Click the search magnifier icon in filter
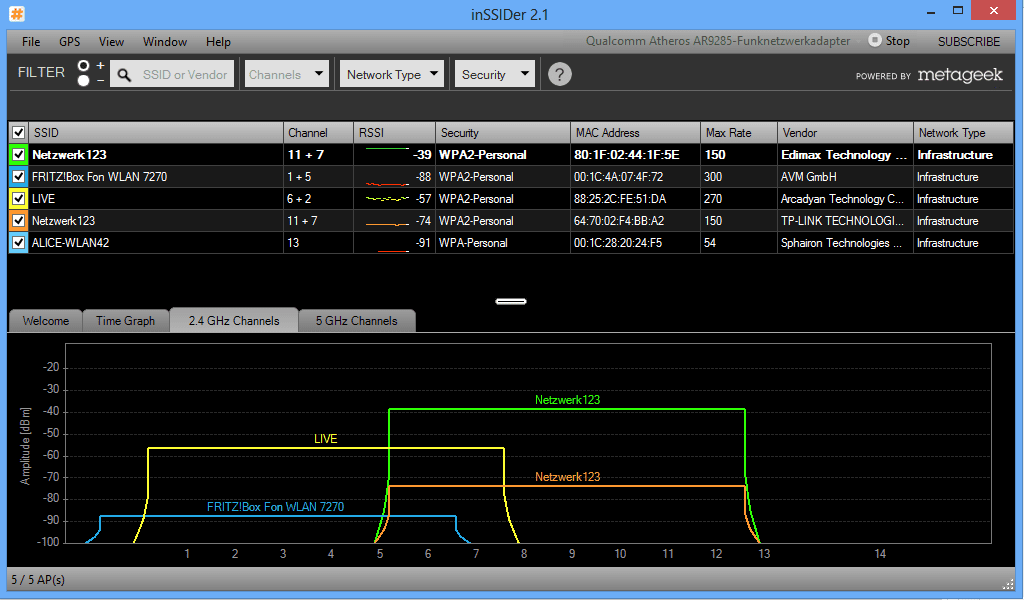1024x600 pixels. pyautogui.click(x=124, y=75)
